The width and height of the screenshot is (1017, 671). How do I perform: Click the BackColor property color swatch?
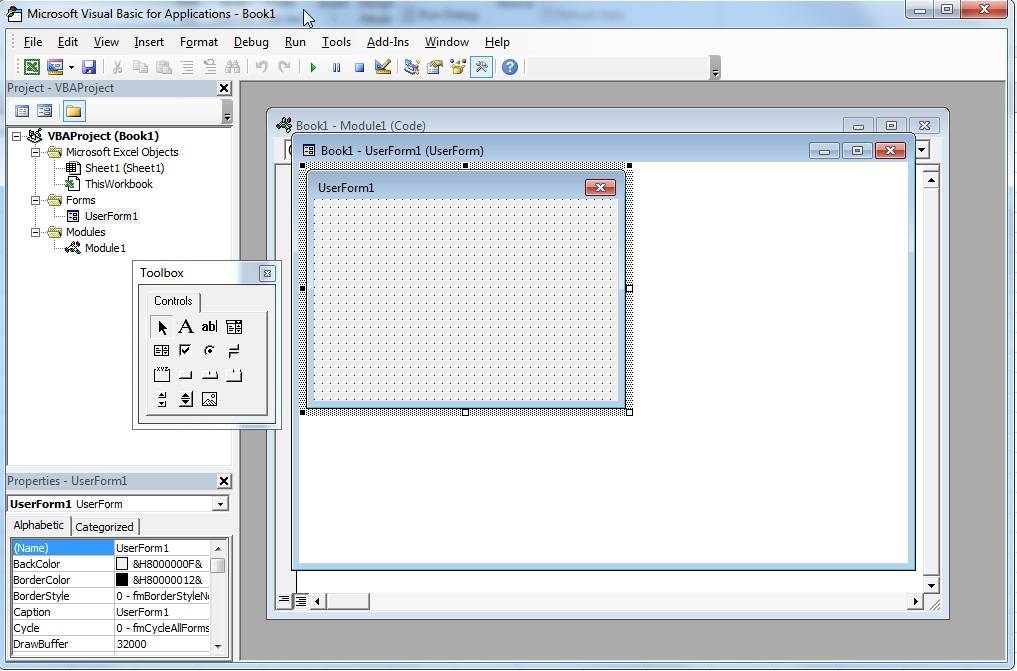122,564
